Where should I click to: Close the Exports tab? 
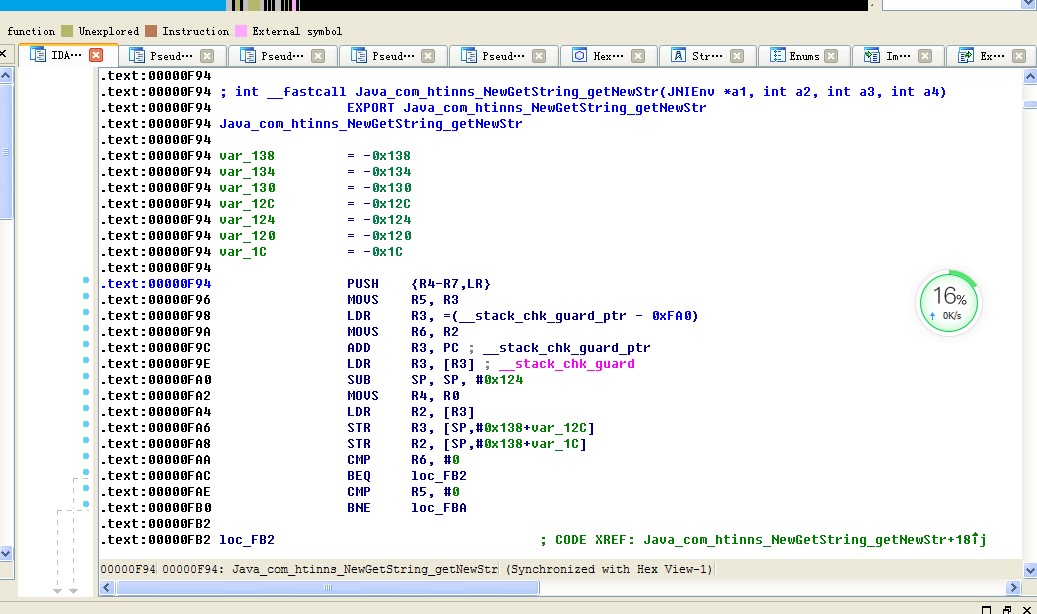pos(1019,56)
